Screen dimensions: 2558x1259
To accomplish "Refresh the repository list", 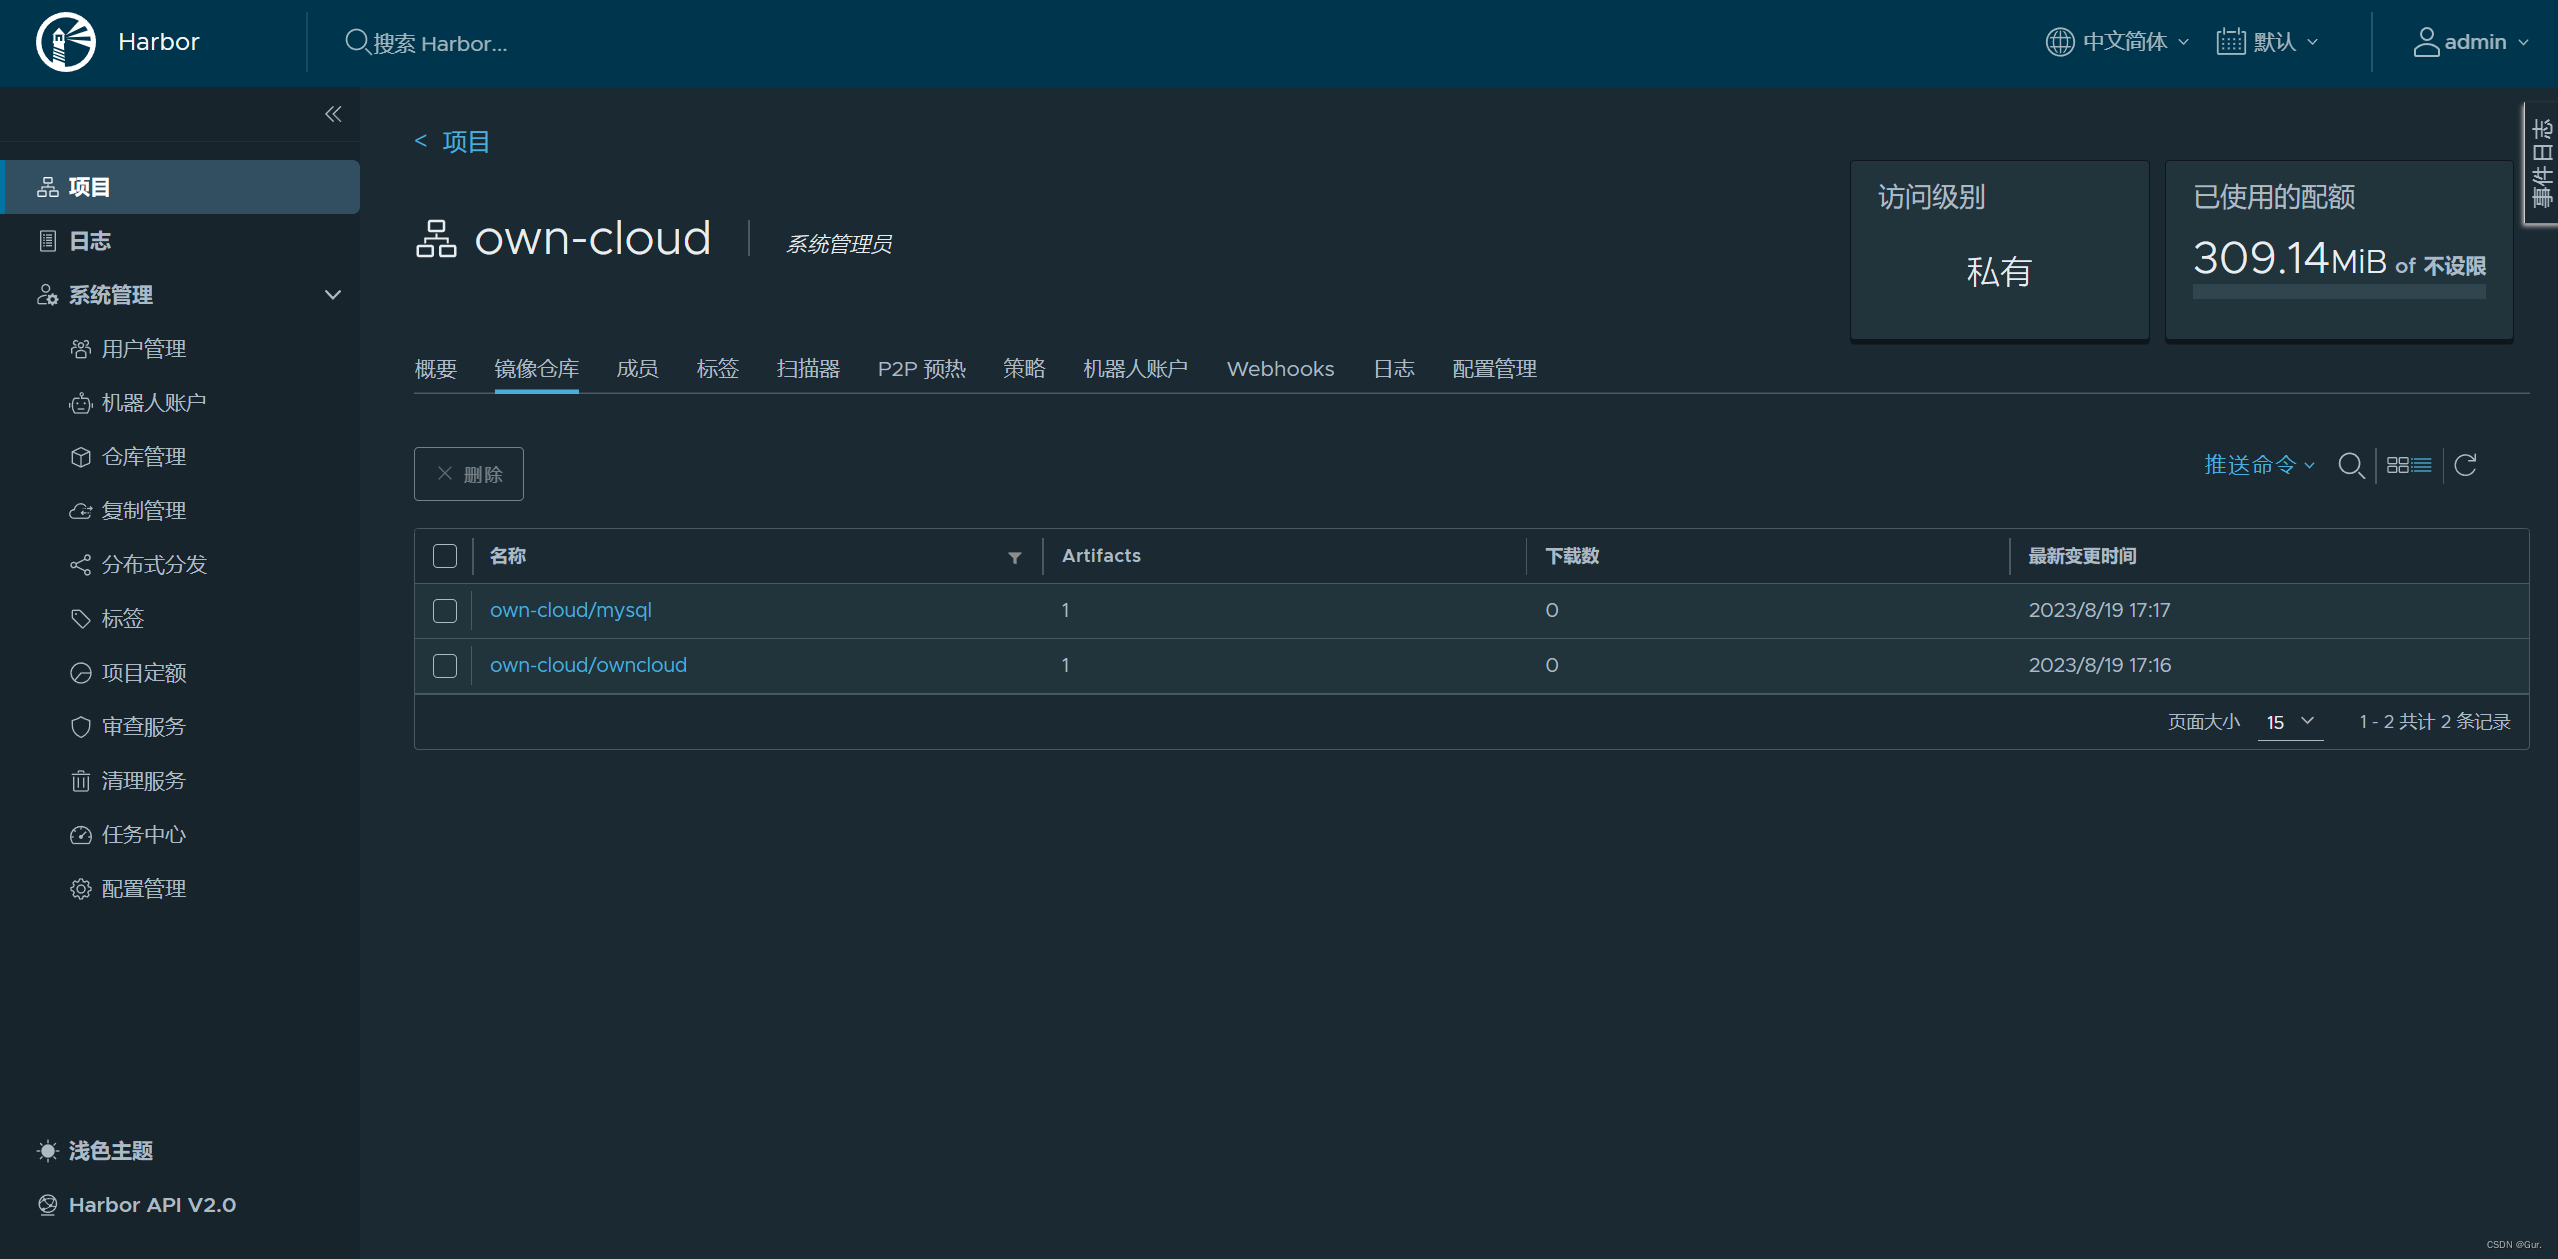I will (x=2465, y=465).
